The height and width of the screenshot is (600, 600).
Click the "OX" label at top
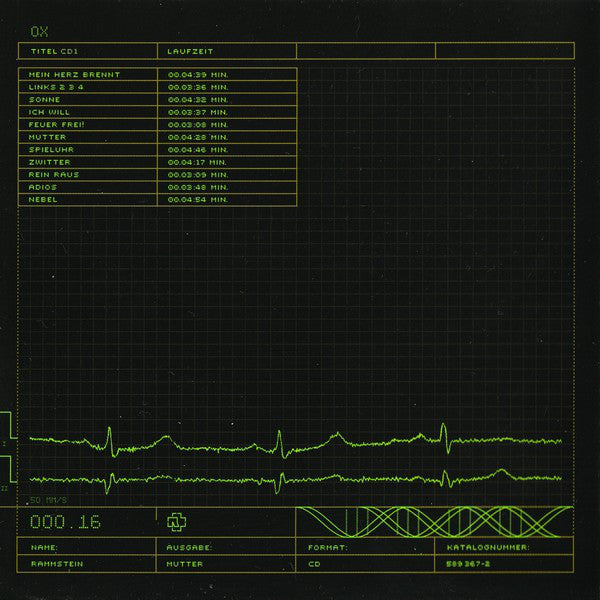(x=39, y=32)
